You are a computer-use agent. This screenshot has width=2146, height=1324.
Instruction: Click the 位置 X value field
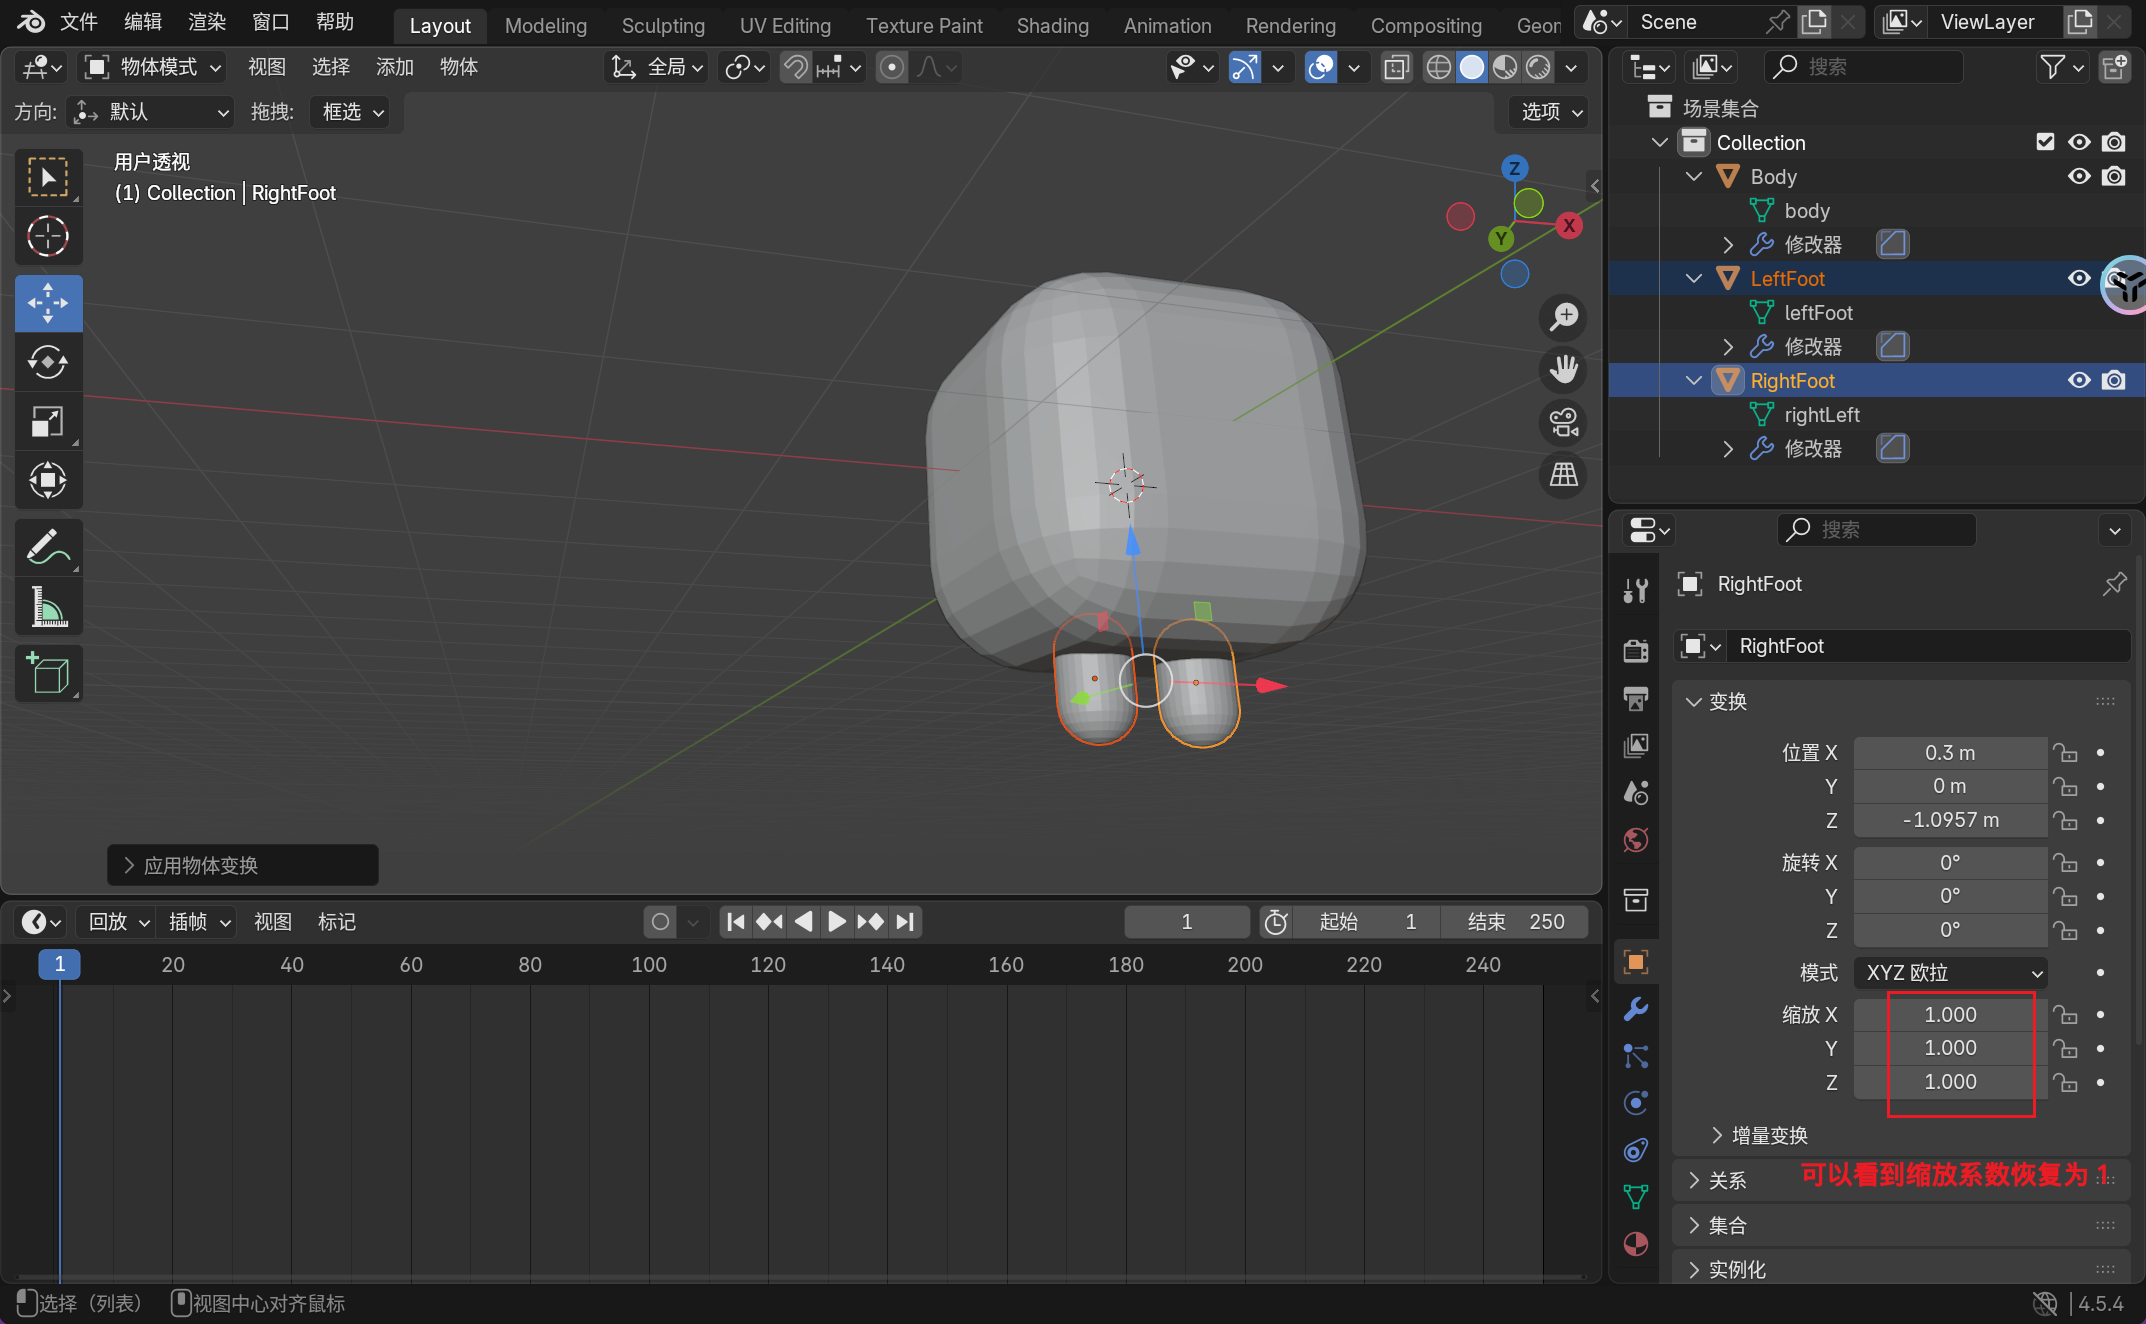click(x=1949, y=753)
